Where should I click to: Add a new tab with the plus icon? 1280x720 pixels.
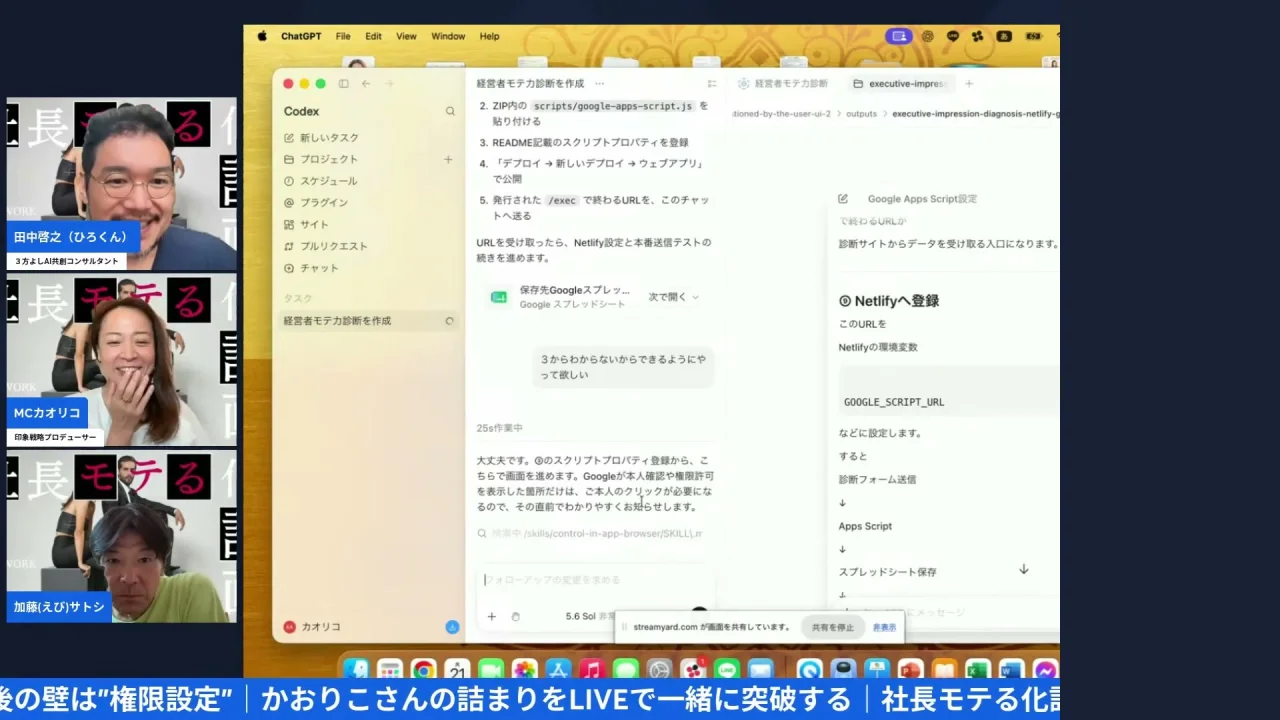[x=968, y=84]
